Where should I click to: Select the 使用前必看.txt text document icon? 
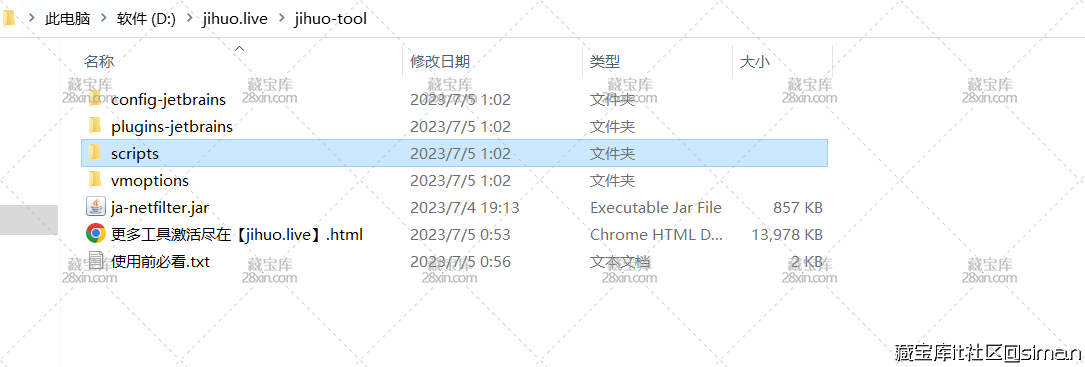tap(95, 261)
